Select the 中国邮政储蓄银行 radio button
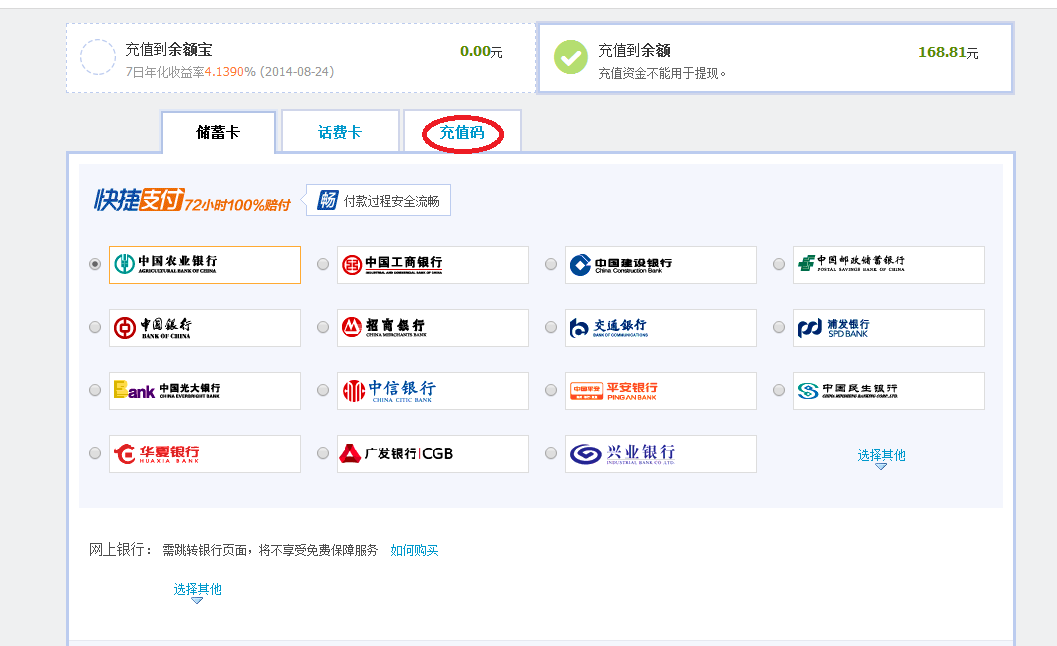 click(x=779, y=264)
